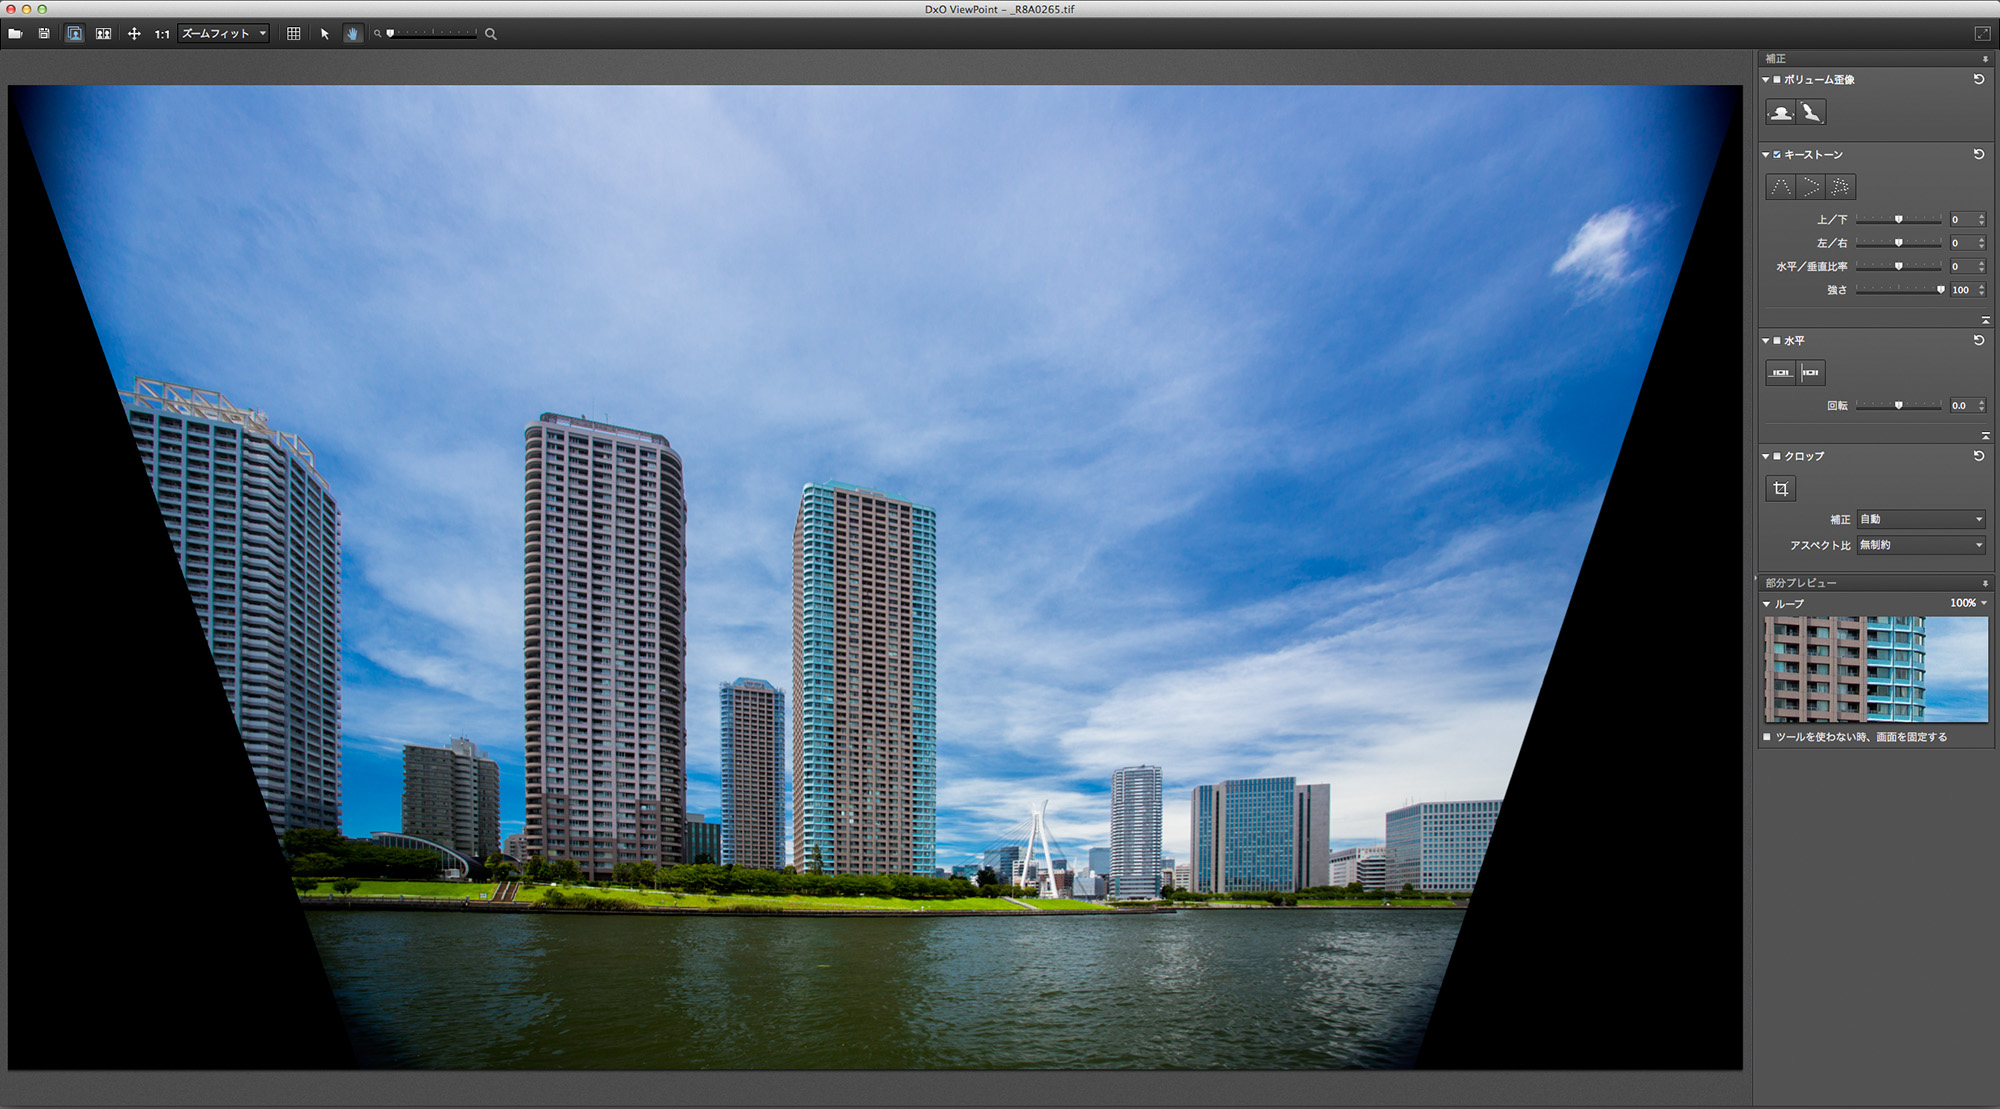The image size is (2000, 1109).
Task: Open the crop 補正 自動 dropdown
Action: pyautogui.click(x=1920, y=519)
